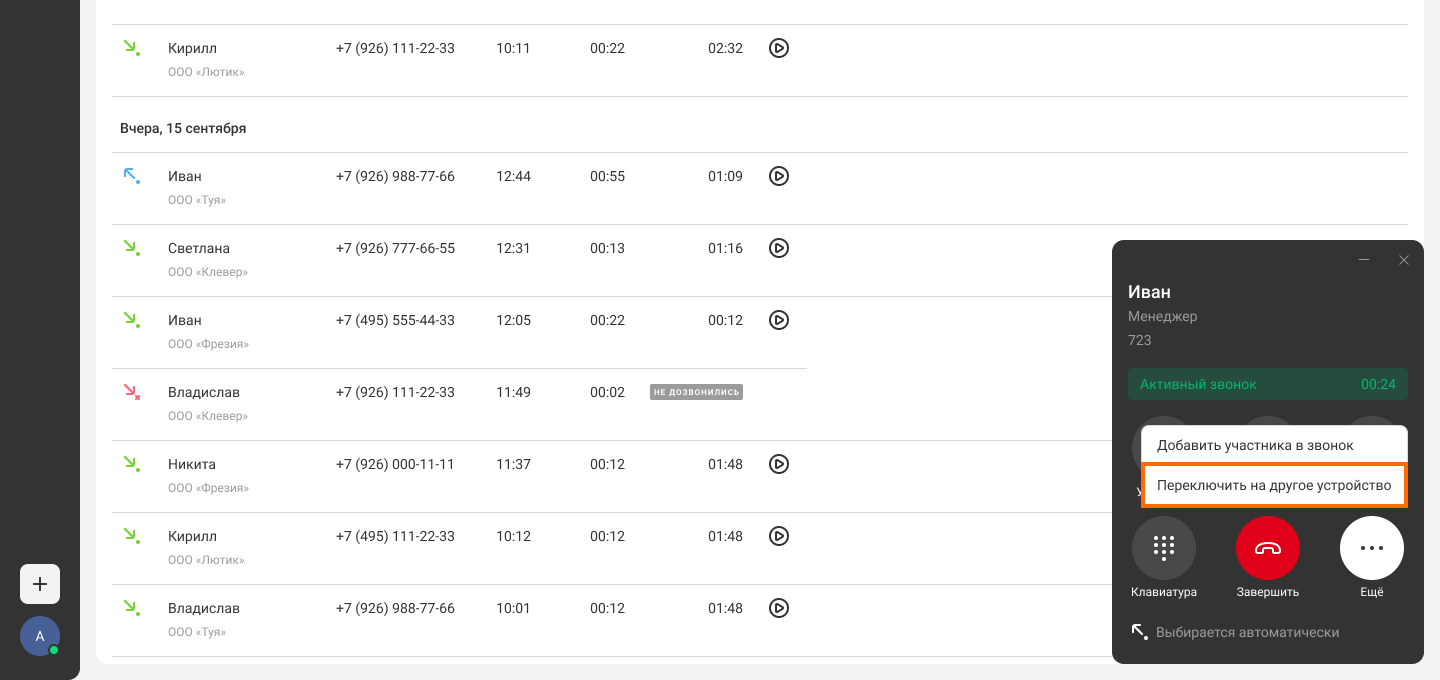This screenshot has height=680, width=1440.
Task: Open the call keypad
Action: (x=1164, y=548)
